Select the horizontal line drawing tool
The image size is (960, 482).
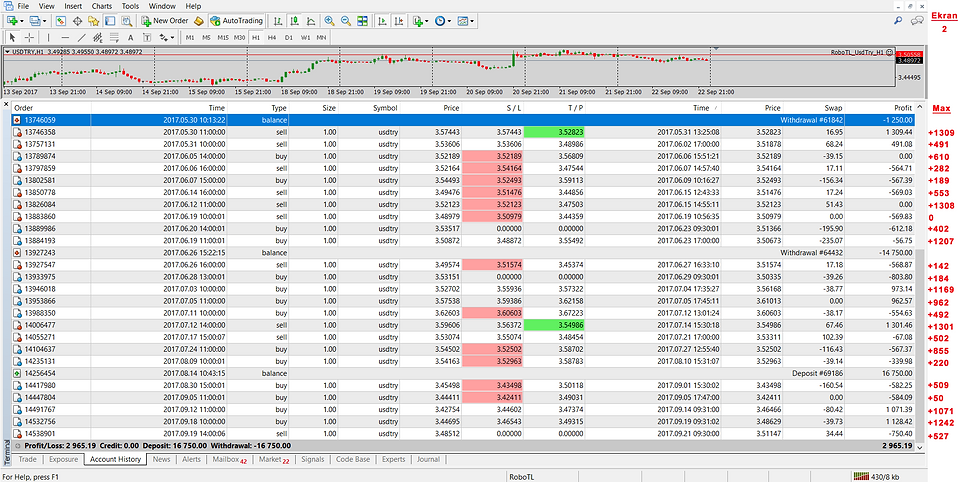point(65,37)
